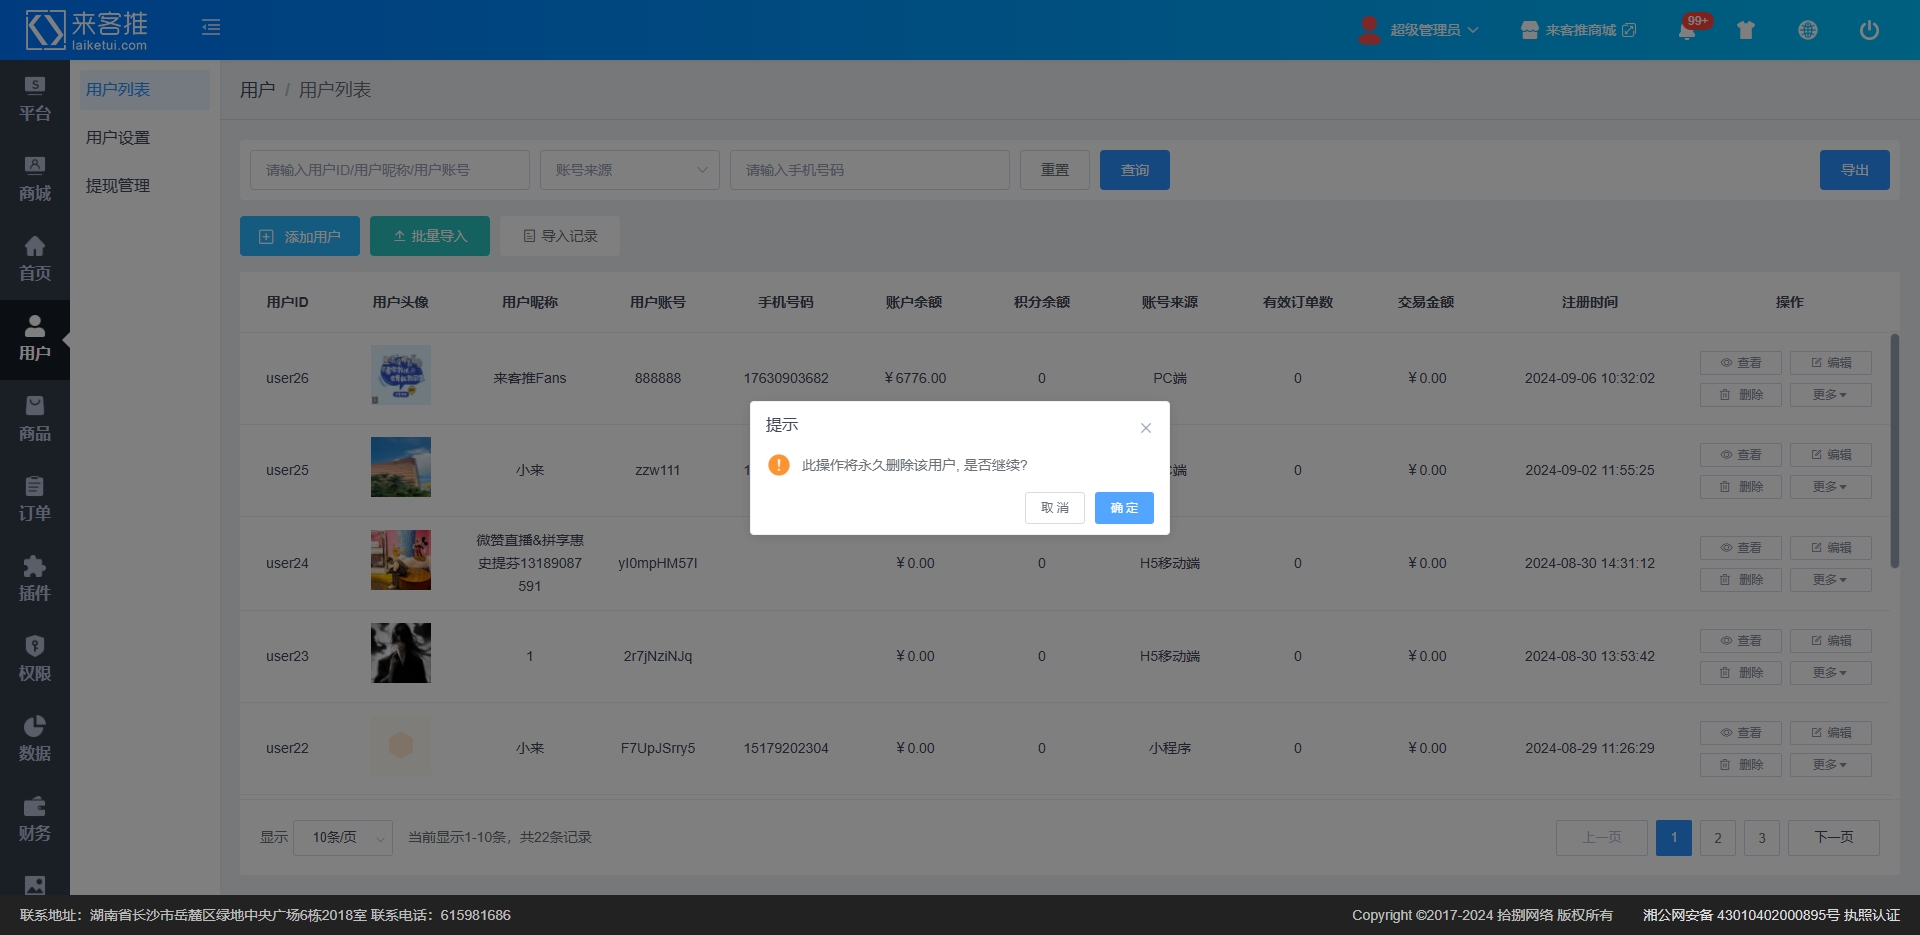Close the 提示 dialog with X
1920x935 pixels.
[1146, 428]
